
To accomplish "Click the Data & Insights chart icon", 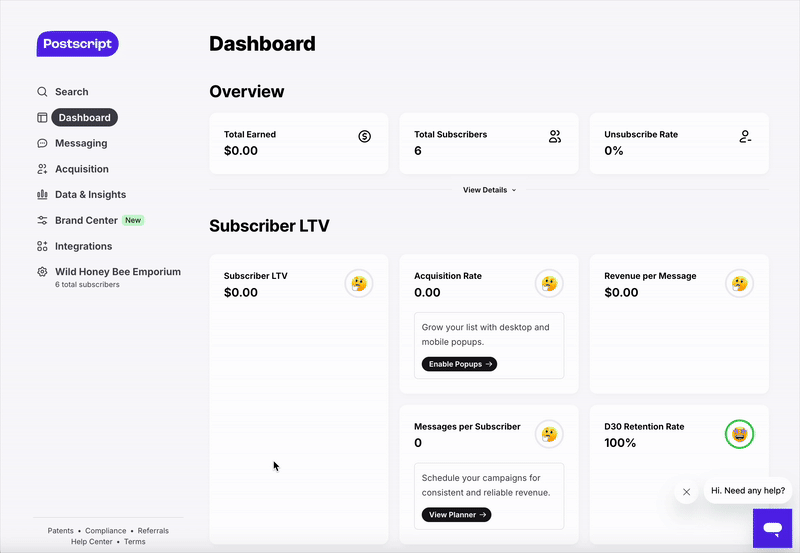I will pos(42,195).
